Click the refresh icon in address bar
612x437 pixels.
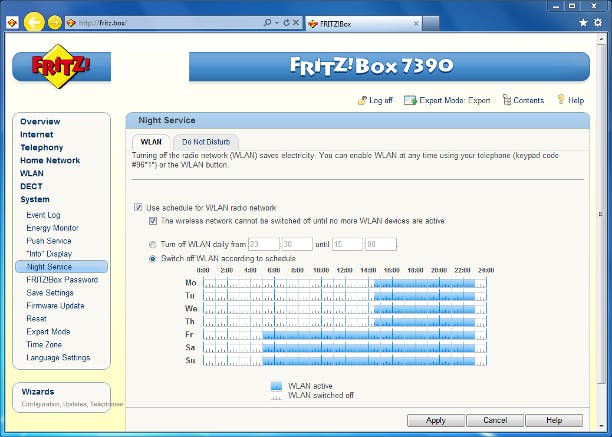pos(286,23)
